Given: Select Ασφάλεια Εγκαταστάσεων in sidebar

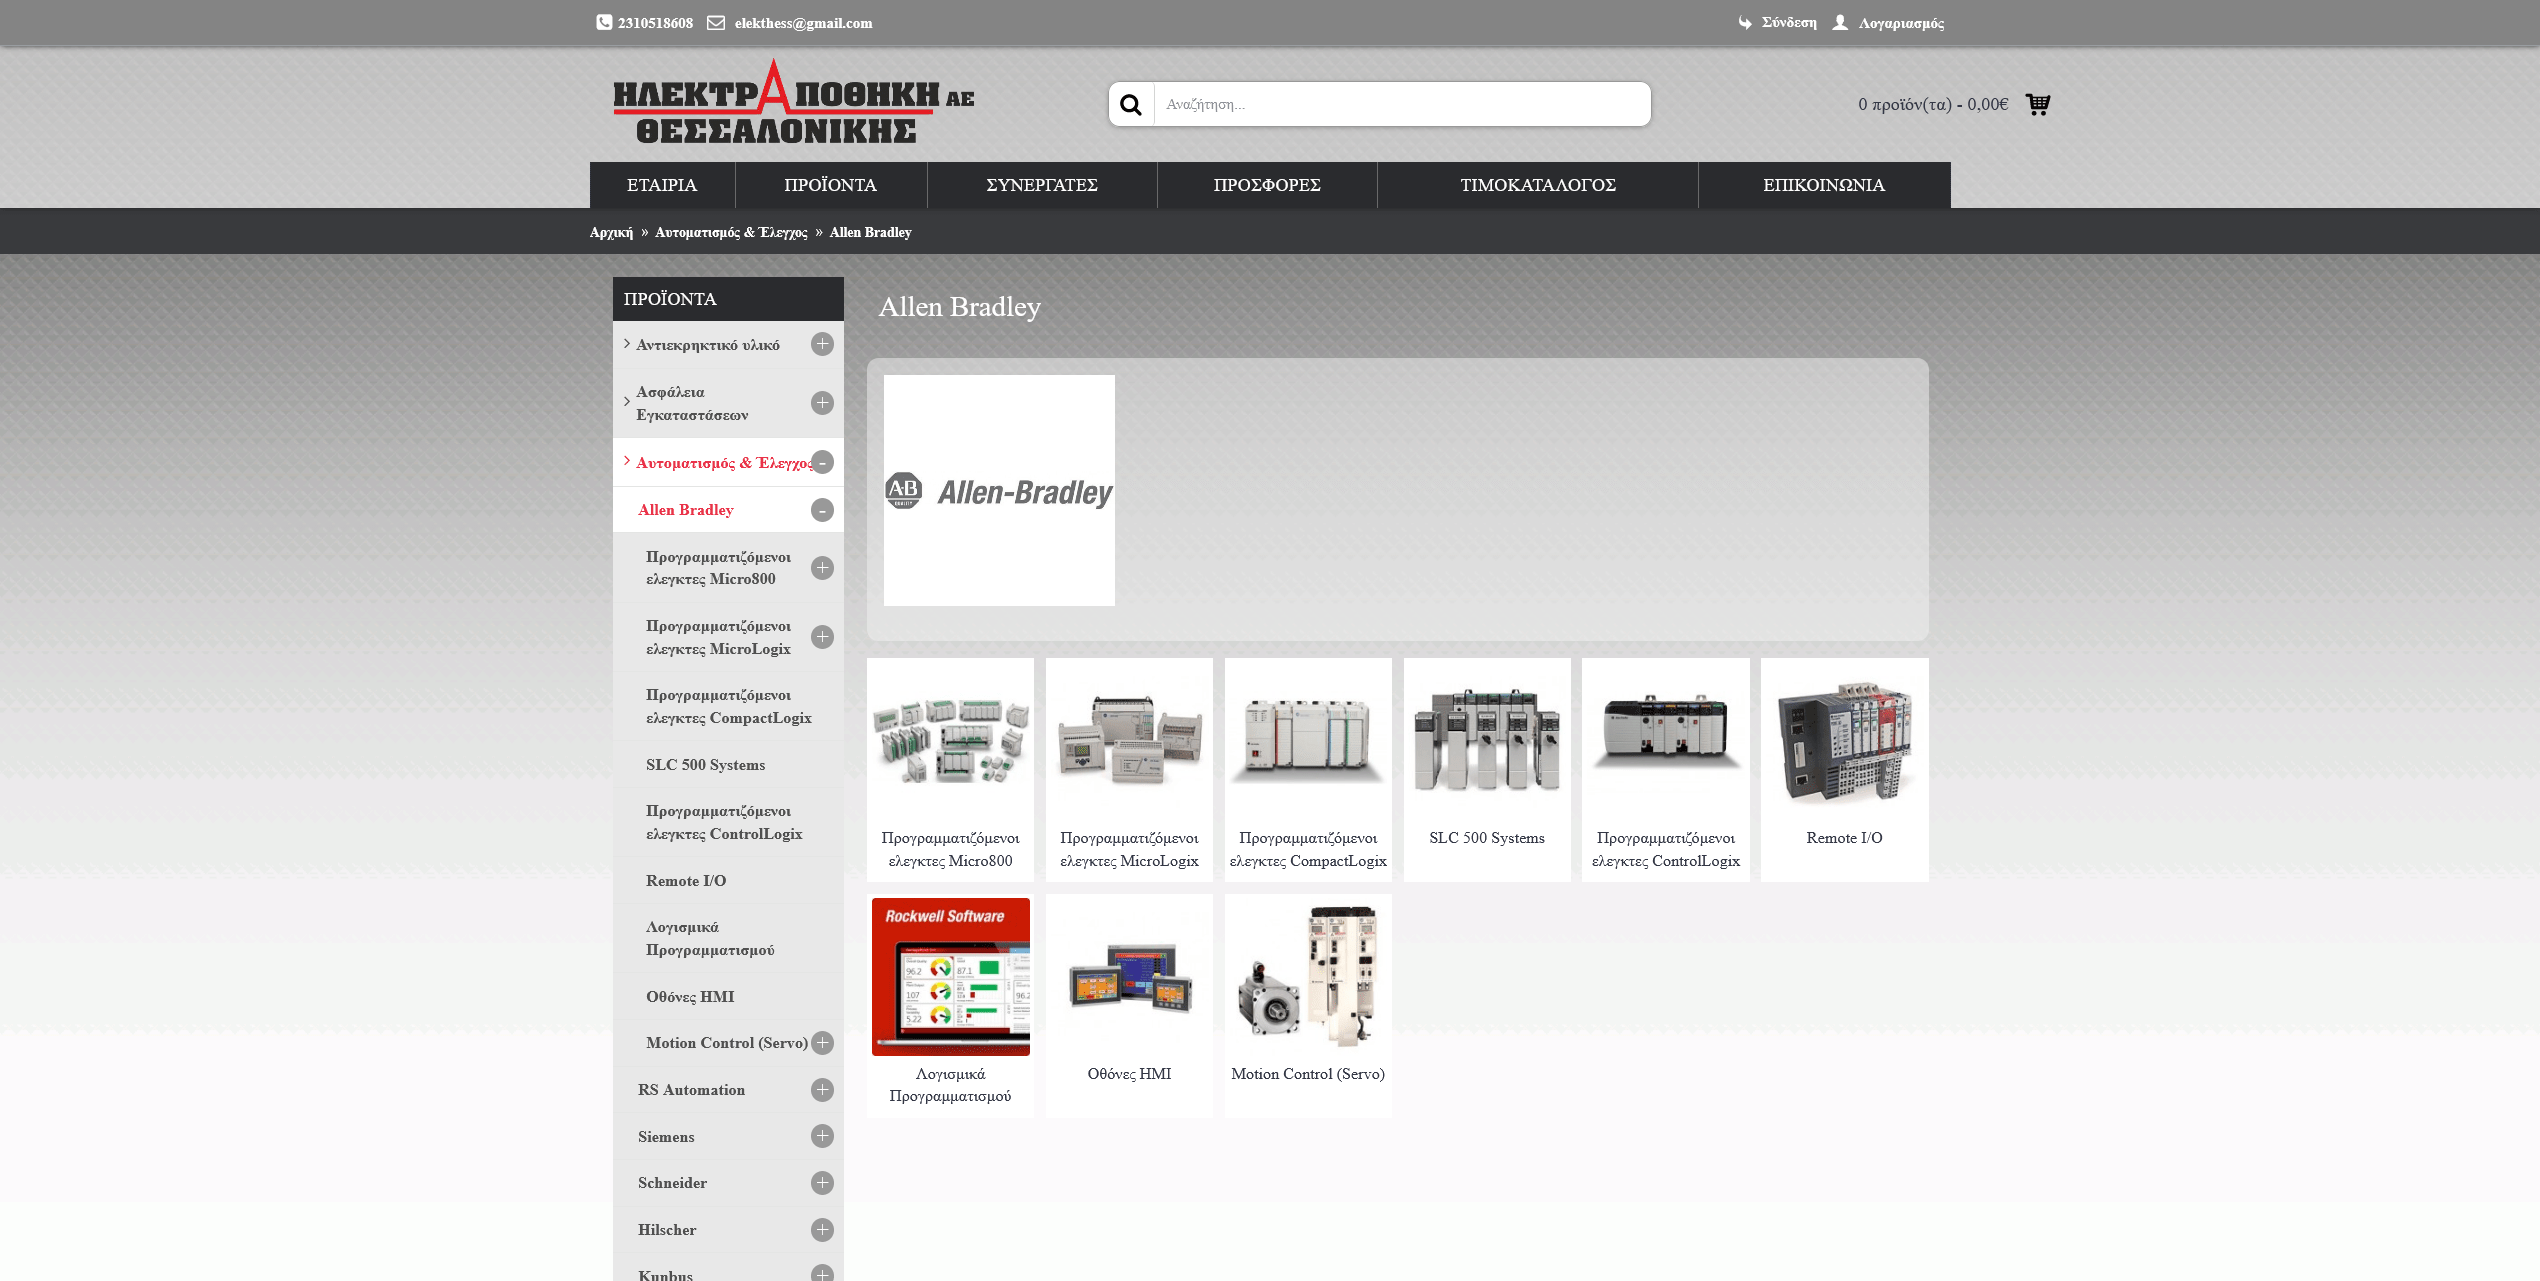Looking at the screenshot, I should 692,403.
